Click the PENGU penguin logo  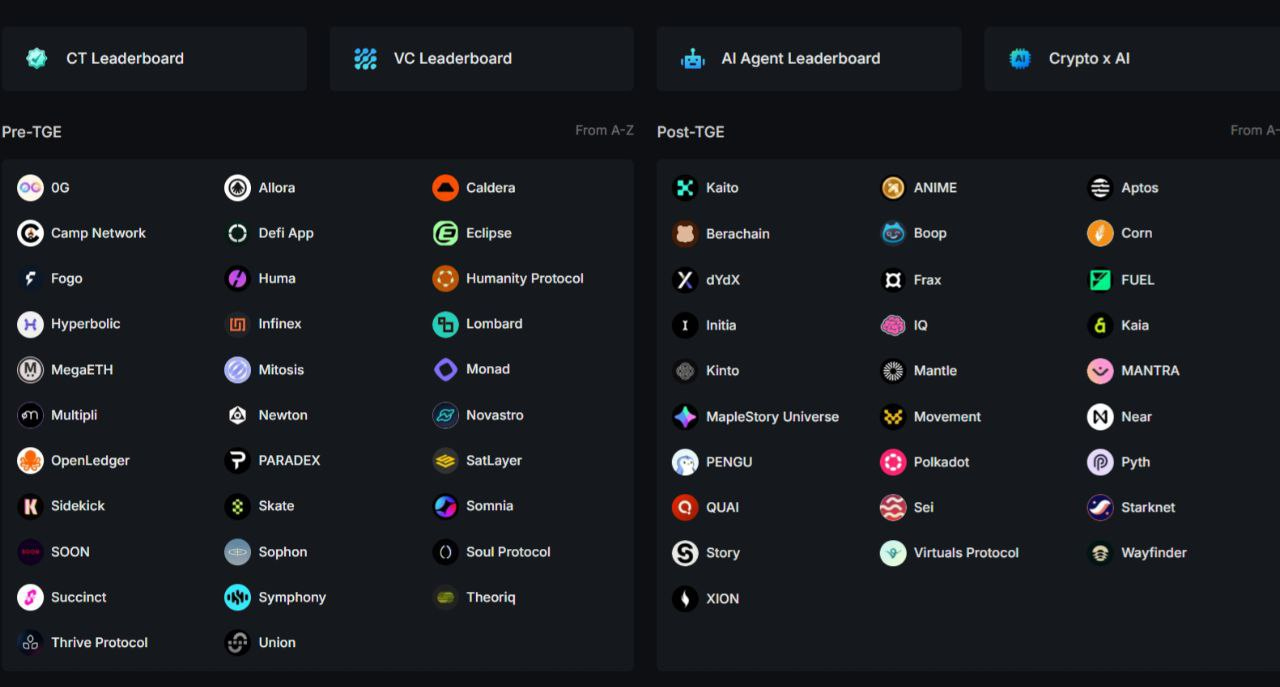click(x=685, y=462)
